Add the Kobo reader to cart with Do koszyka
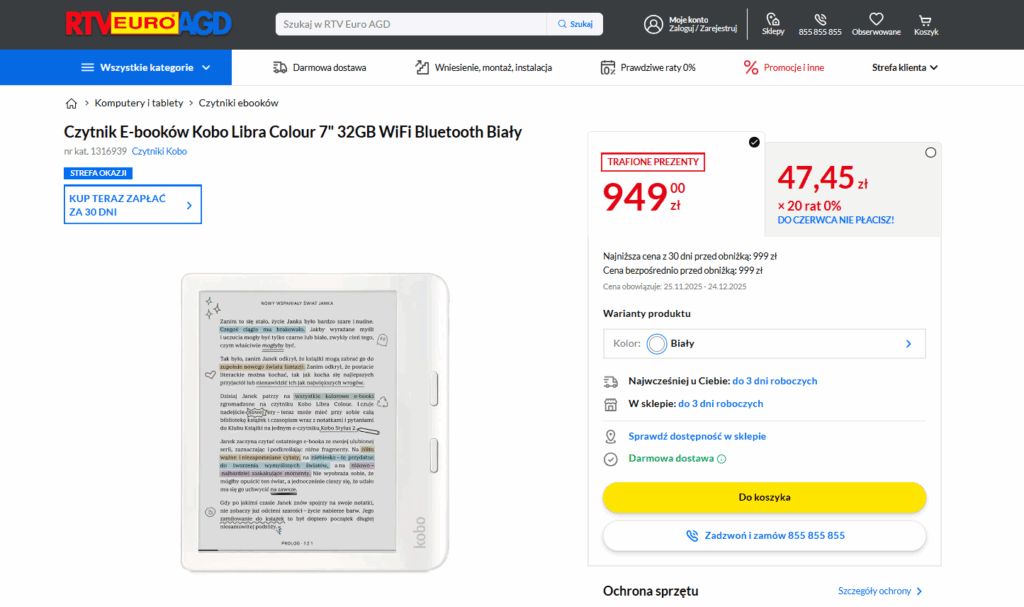The height and width of the screenshot is (607, 1024). 765,497
